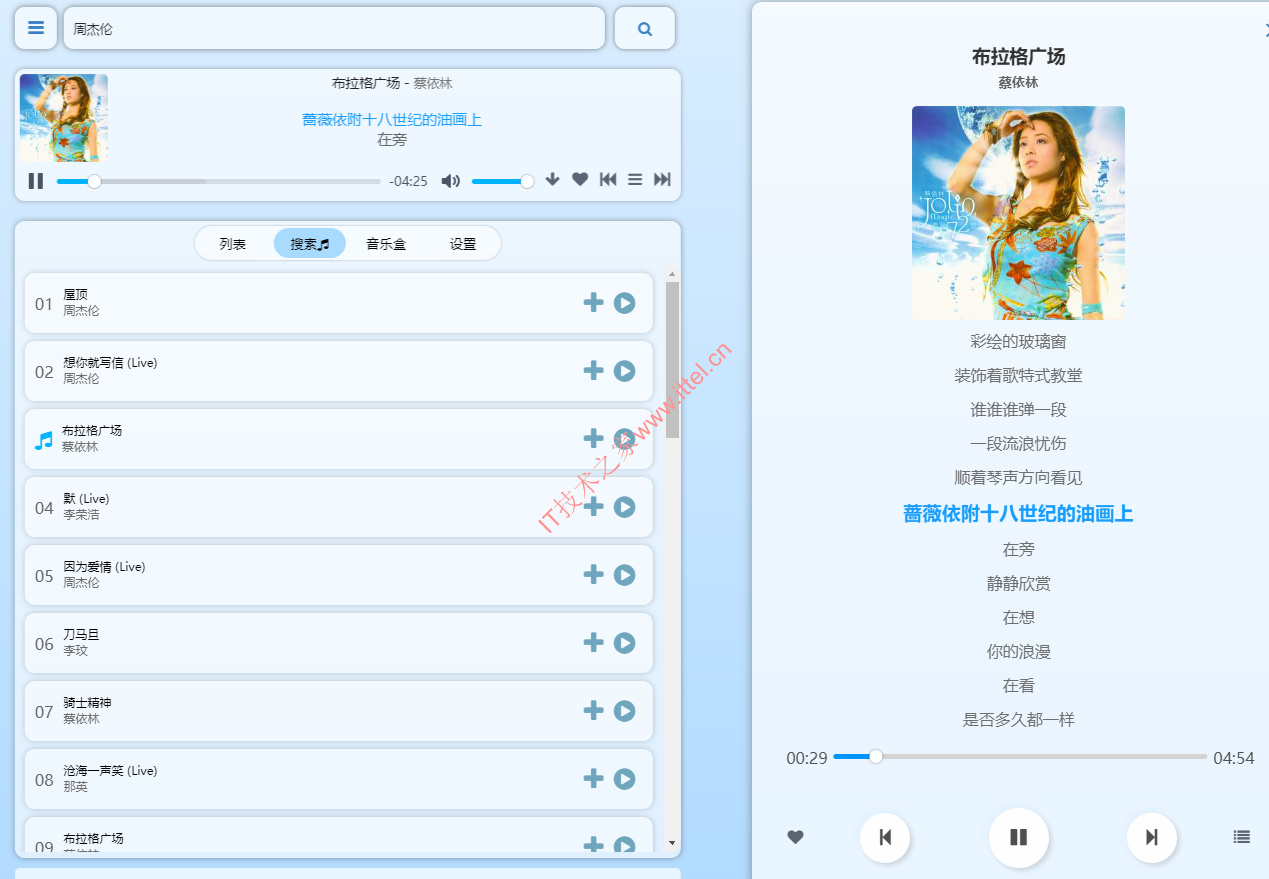Viewport: 1269px width, 879px height.
Task: Add 骑士精神 to playlist
Action: pos(594,710)
